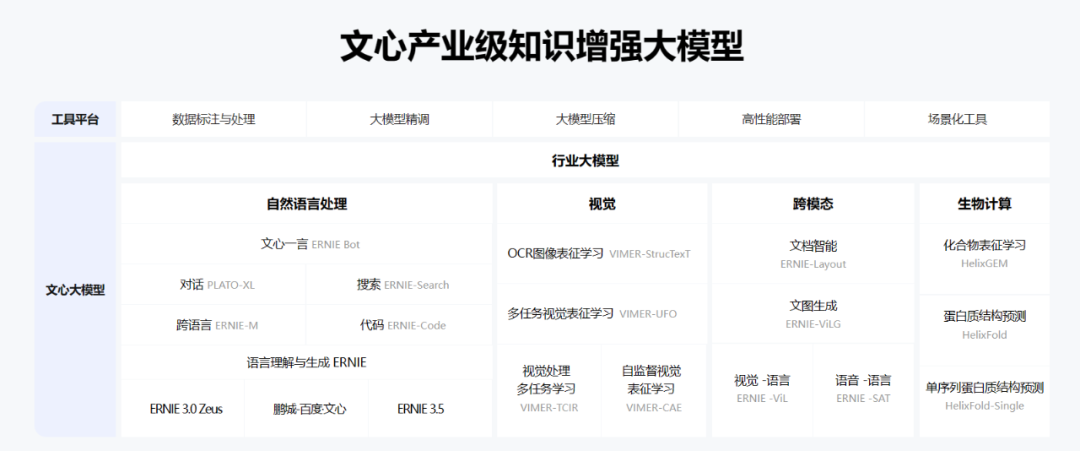The height and width of the screenshot is (451, 1080).
Task: Select the 对话 PLATO-XL cell
Action: tap(216, 285)
